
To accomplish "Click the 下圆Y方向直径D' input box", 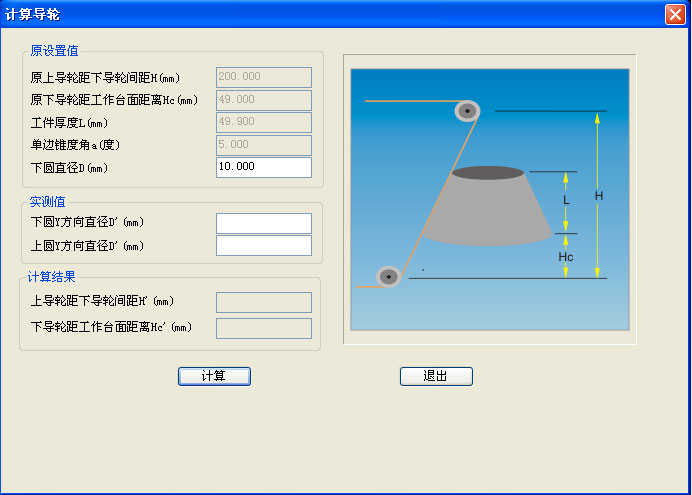I will pos(263,223).
